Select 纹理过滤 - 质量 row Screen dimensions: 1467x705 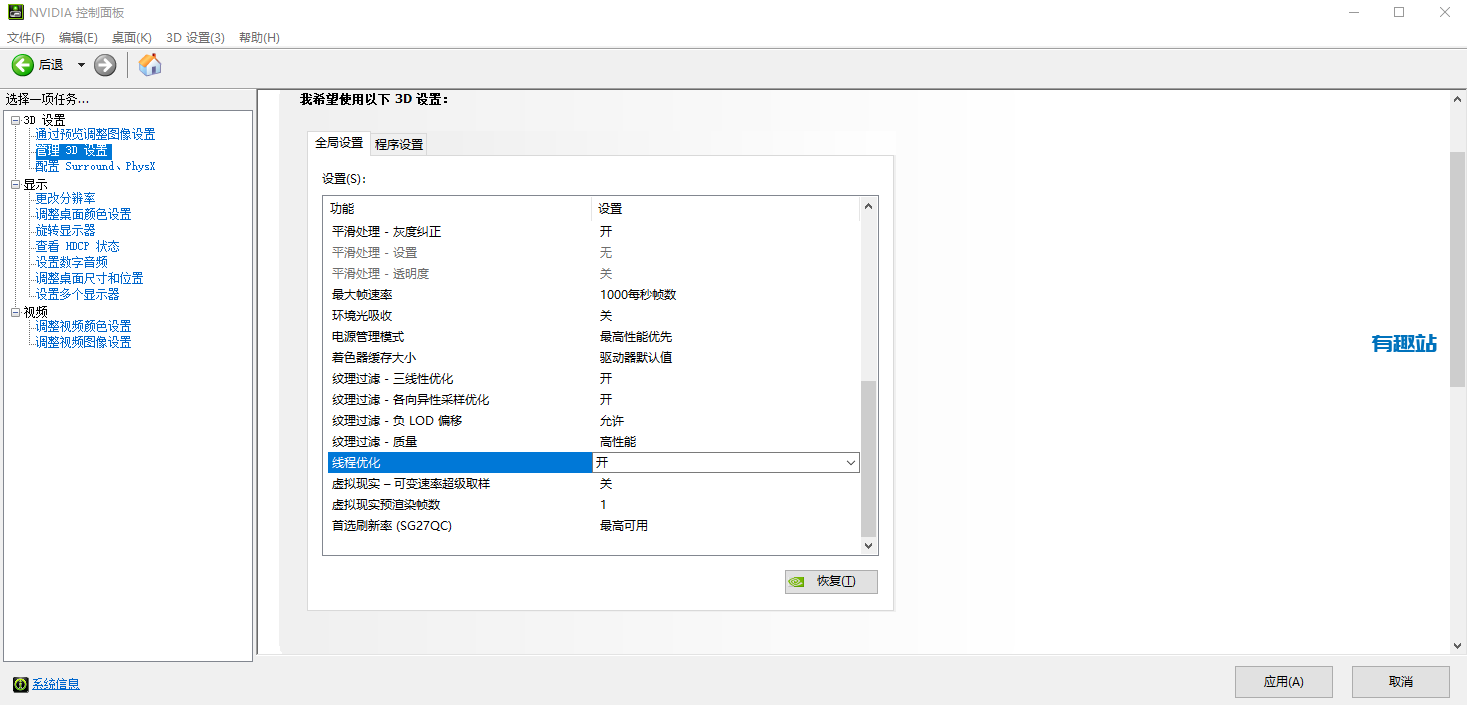pos(593,441)
